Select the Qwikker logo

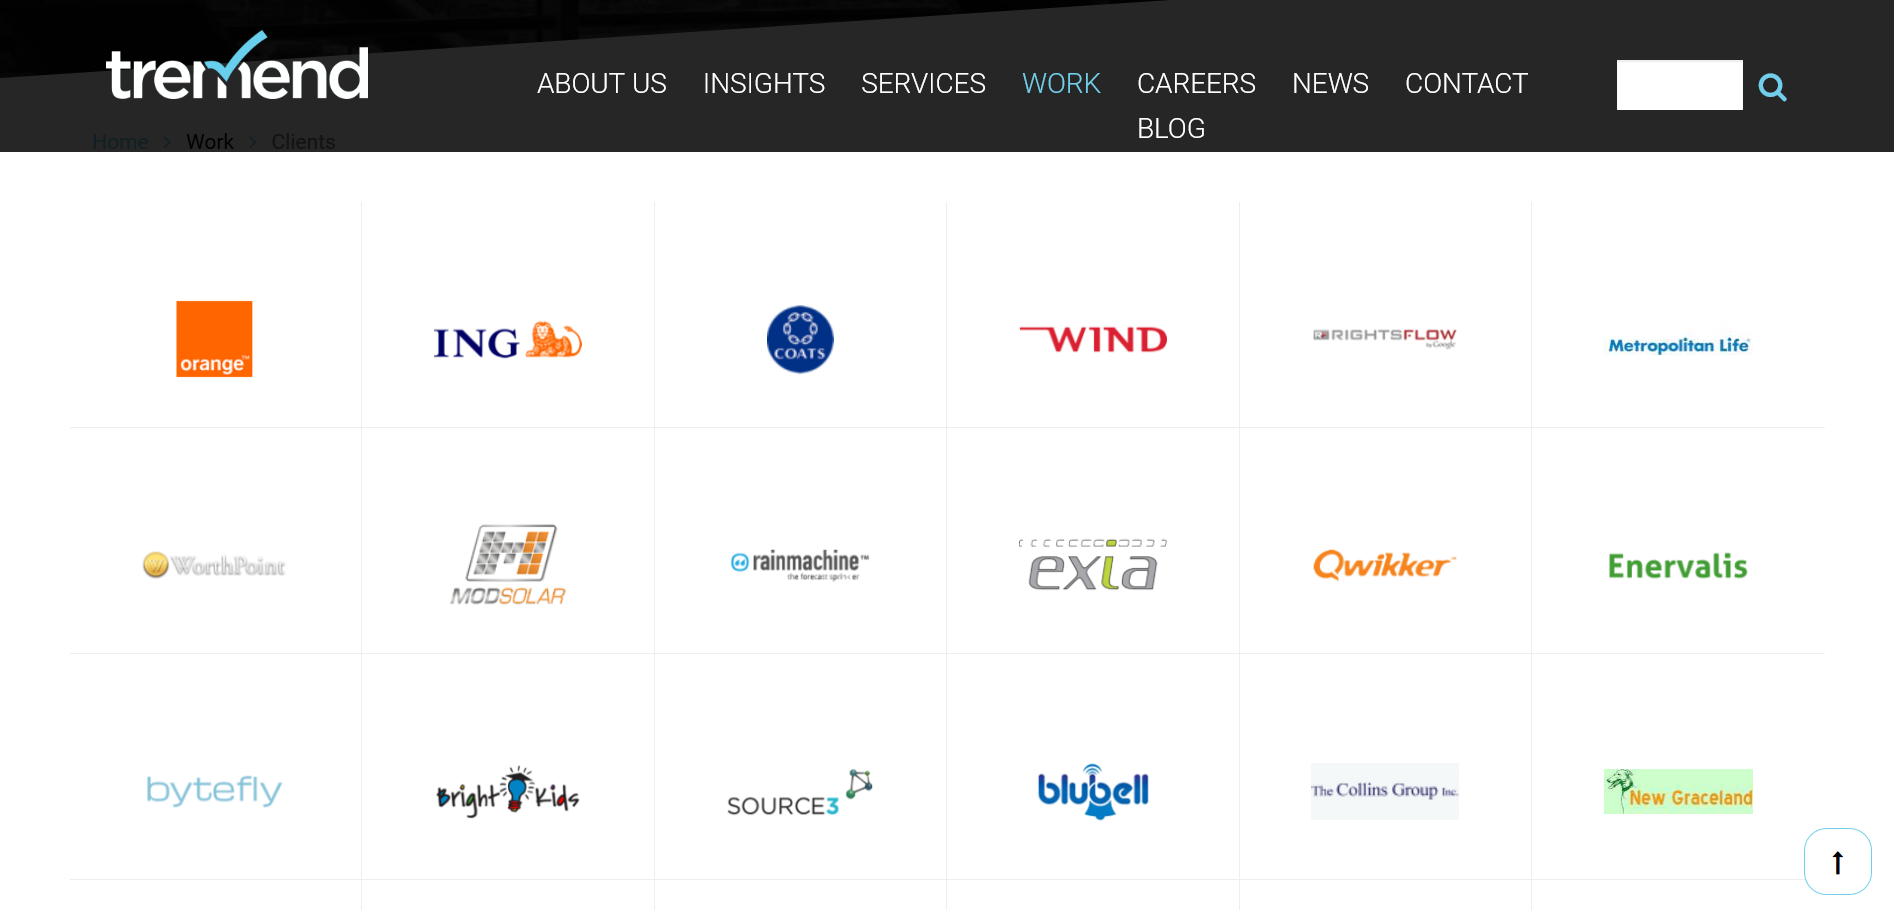[1384, 565]
